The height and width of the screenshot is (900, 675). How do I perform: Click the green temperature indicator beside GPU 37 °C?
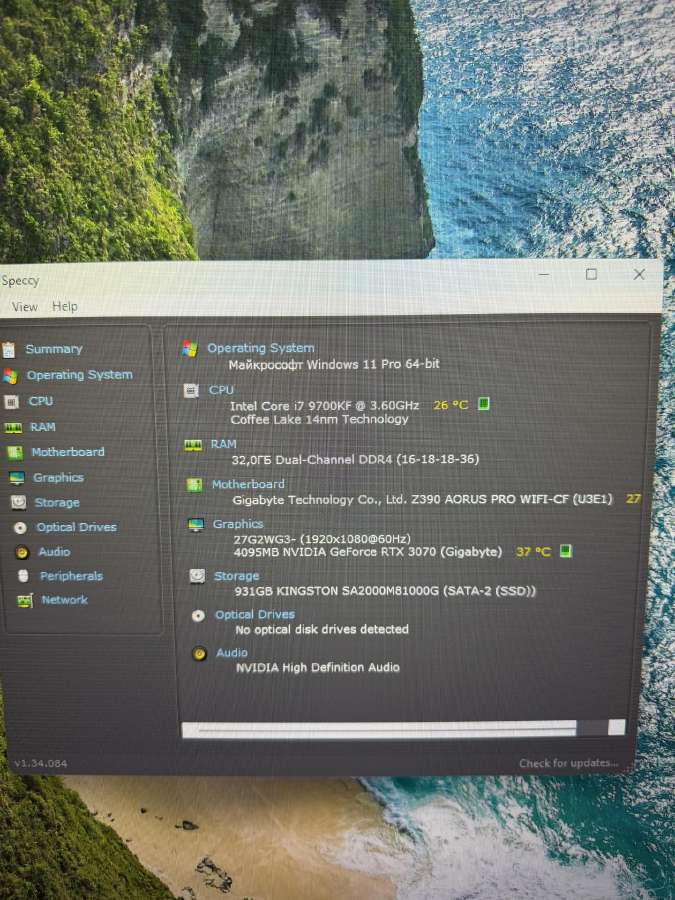(x=566, y=552)
